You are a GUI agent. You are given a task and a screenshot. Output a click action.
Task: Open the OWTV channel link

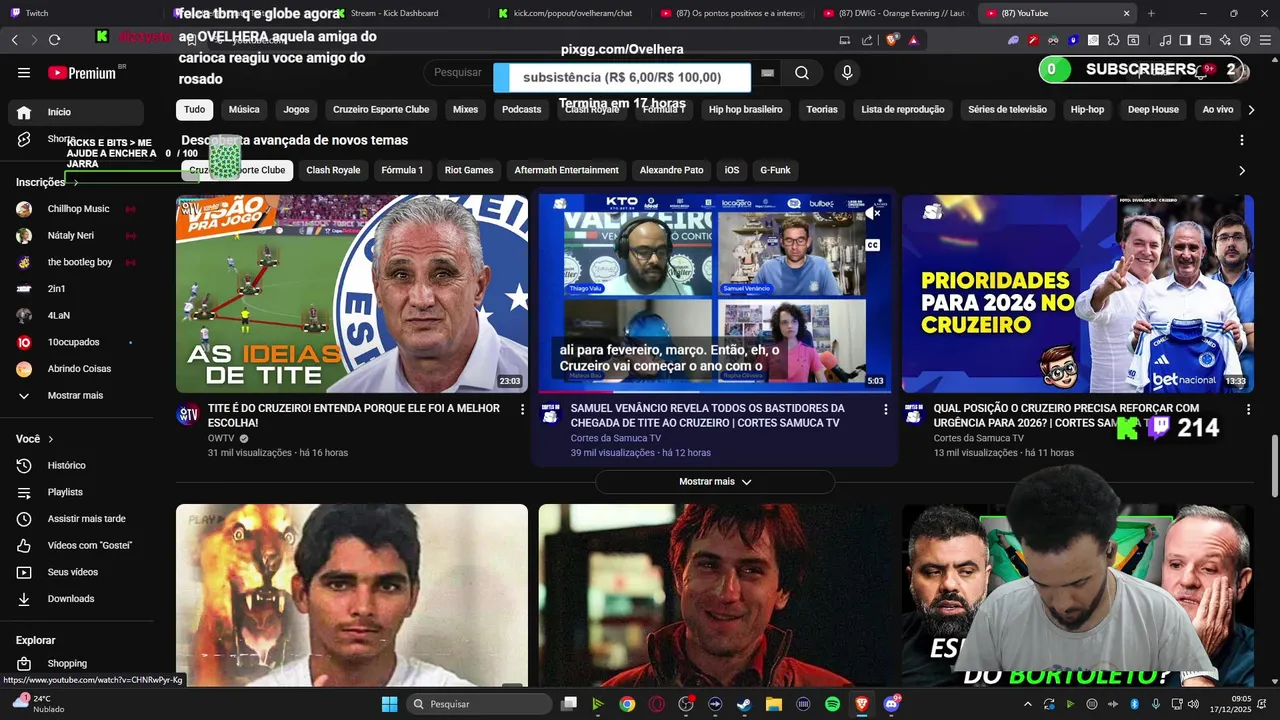pos(221,439)
